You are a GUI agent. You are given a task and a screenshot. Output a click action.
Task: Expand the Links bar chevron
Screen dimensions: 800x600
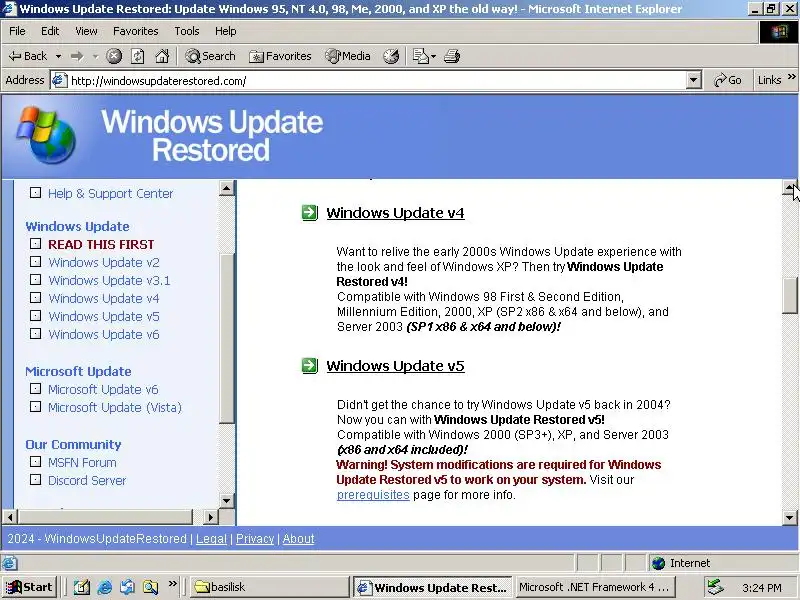[x=791, y=77]
